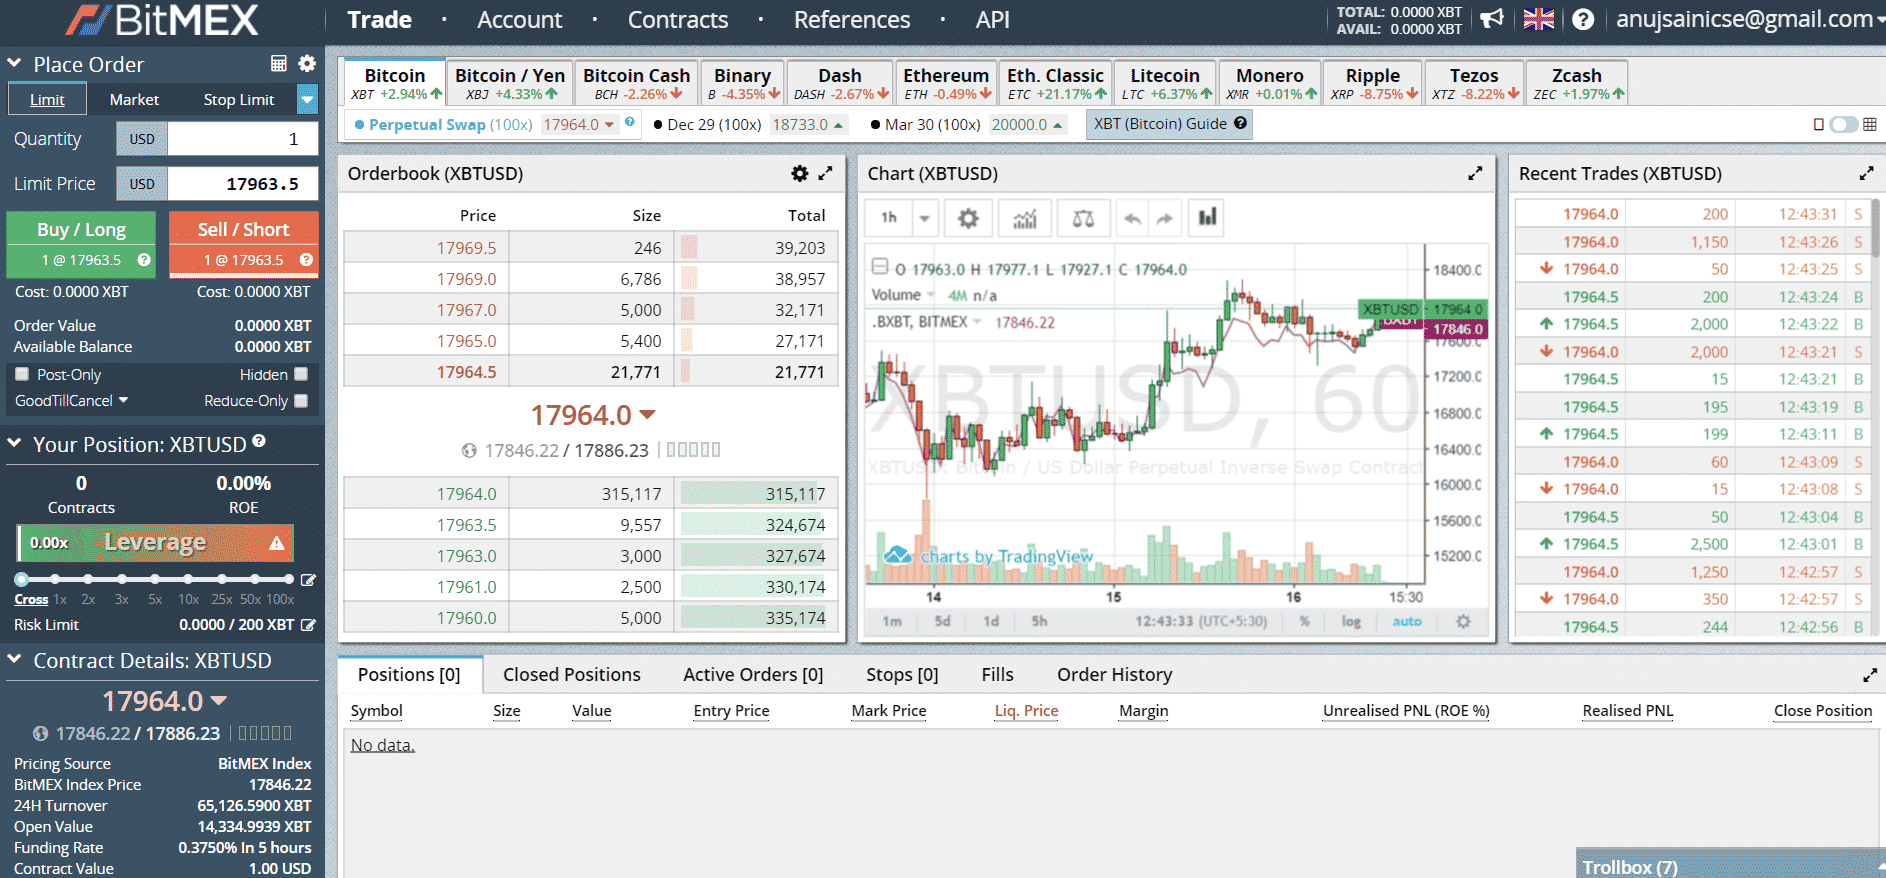Click the Sell / Short button
Screen dimensions: 1886x878
[244, 243]
